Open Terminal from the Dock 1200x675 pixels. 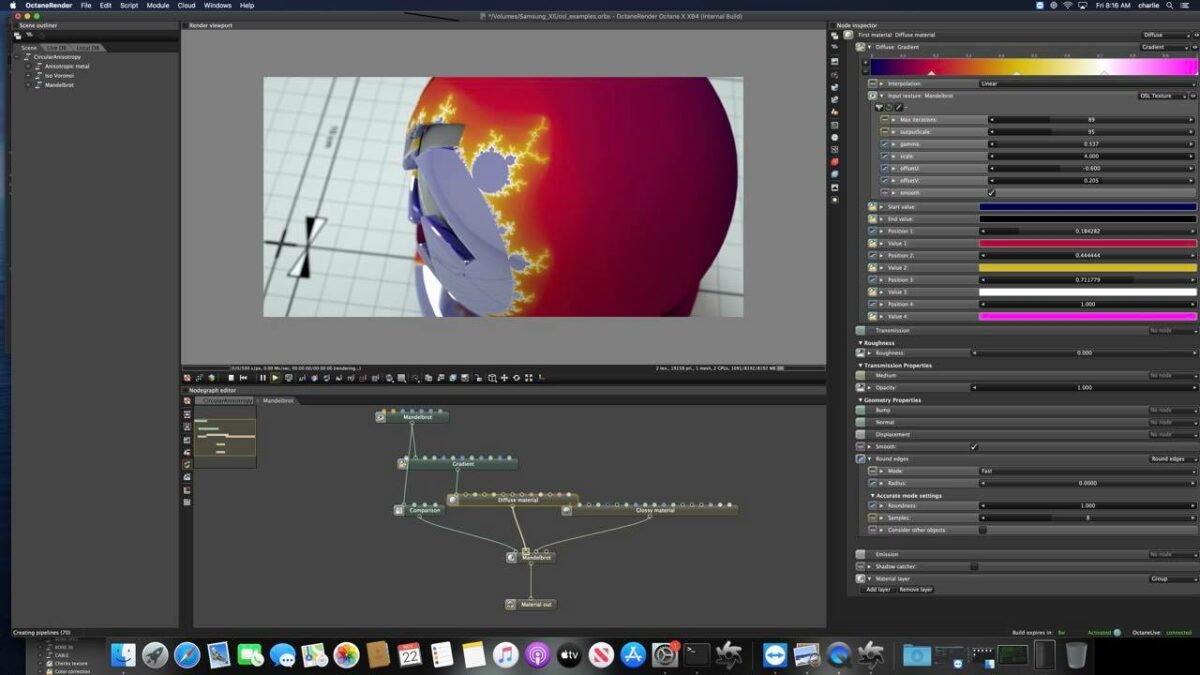tap(697, 655)
